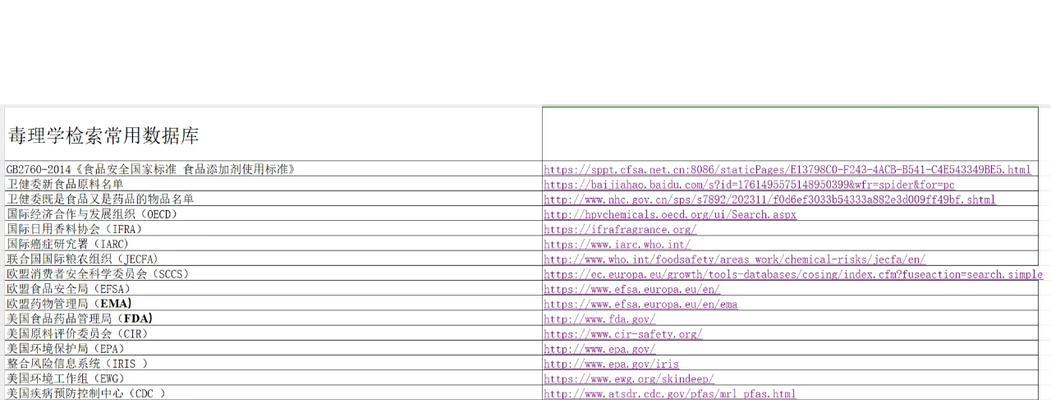Open the who.int jecfa link

tap(735, 259)
